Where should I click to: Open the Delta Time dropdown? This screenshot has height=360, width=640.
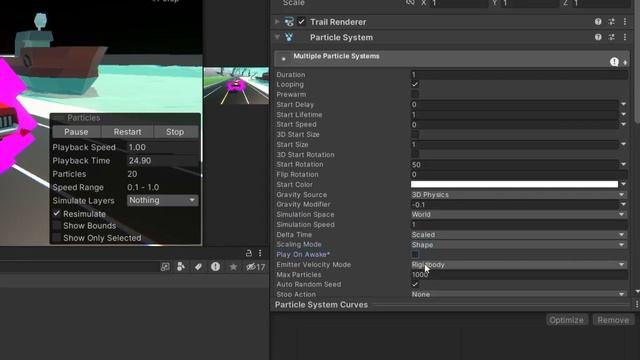[x=518, y=235]
